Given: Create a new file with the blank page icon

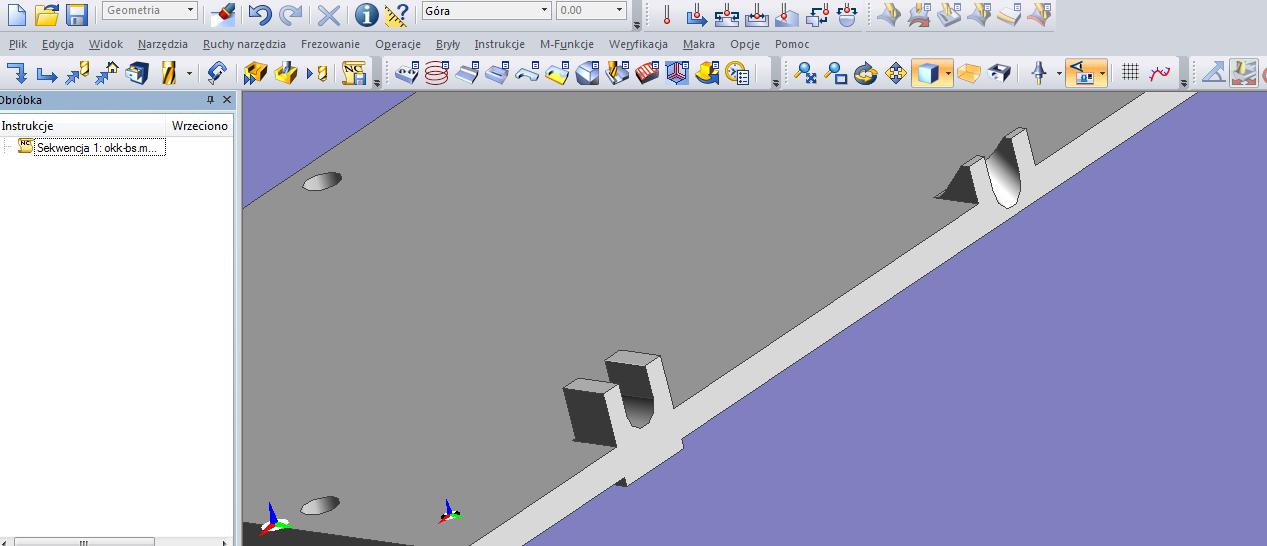Looking at the screenshot, I should [x=16, y=14].
